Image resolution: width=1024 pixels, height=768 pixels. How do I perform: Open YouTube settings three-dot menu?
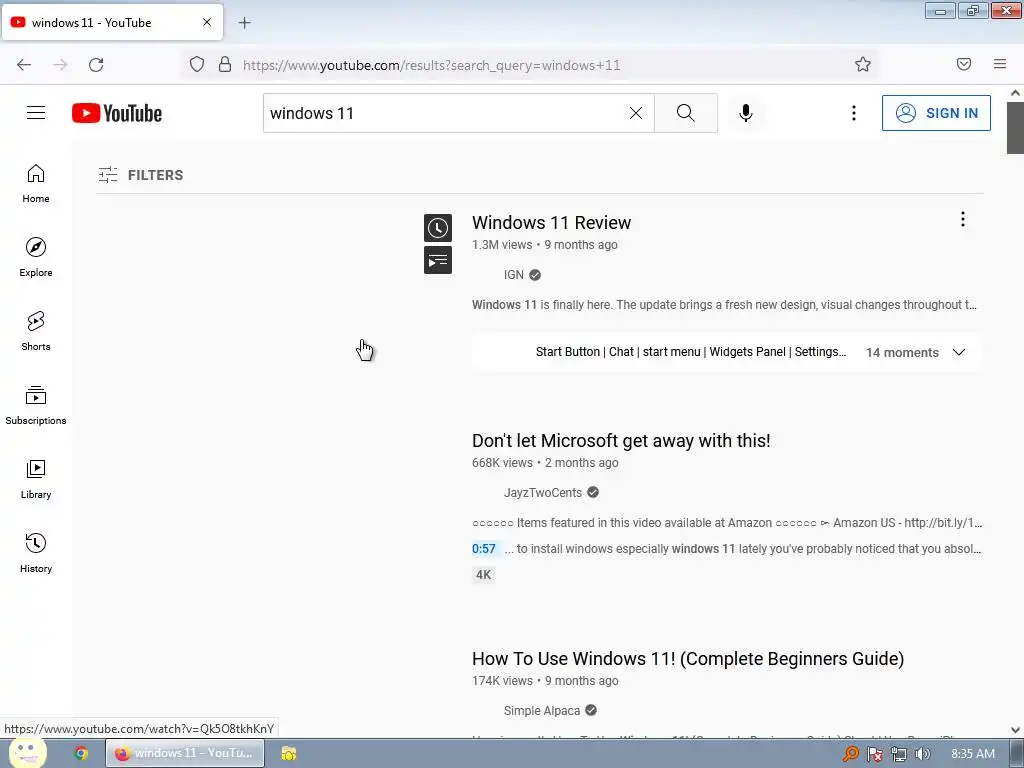tap(854, 113)
